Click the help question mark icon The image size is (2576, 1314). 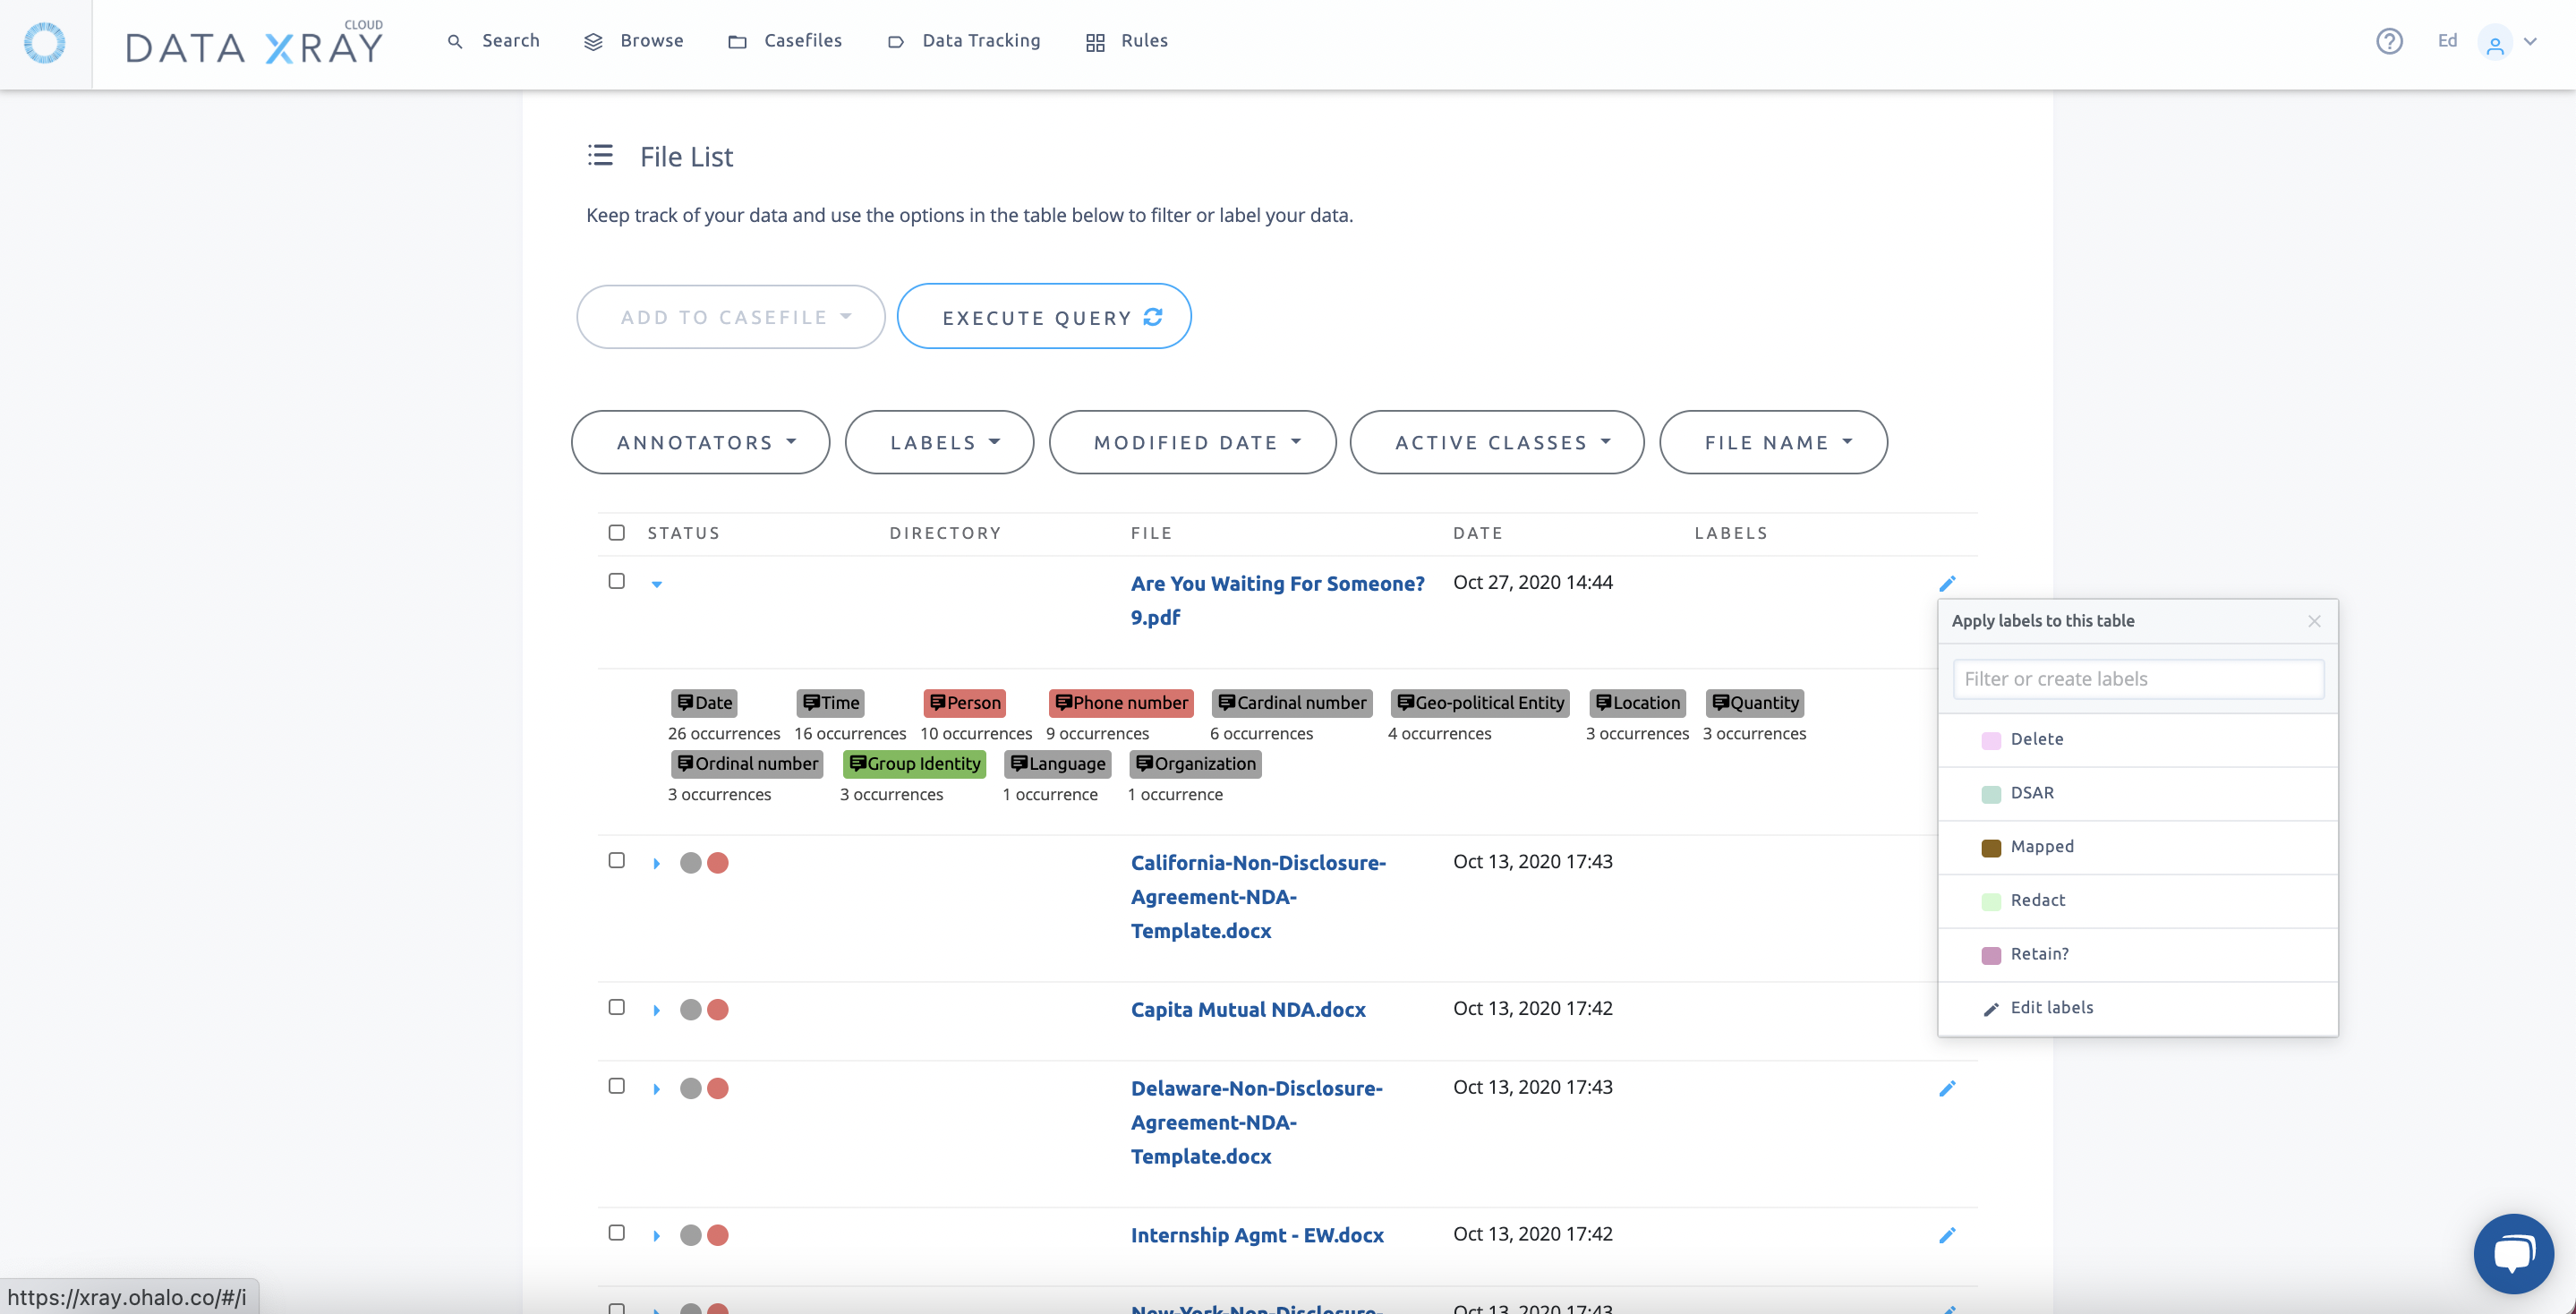pyautogui.click(x=2388, y=41)
